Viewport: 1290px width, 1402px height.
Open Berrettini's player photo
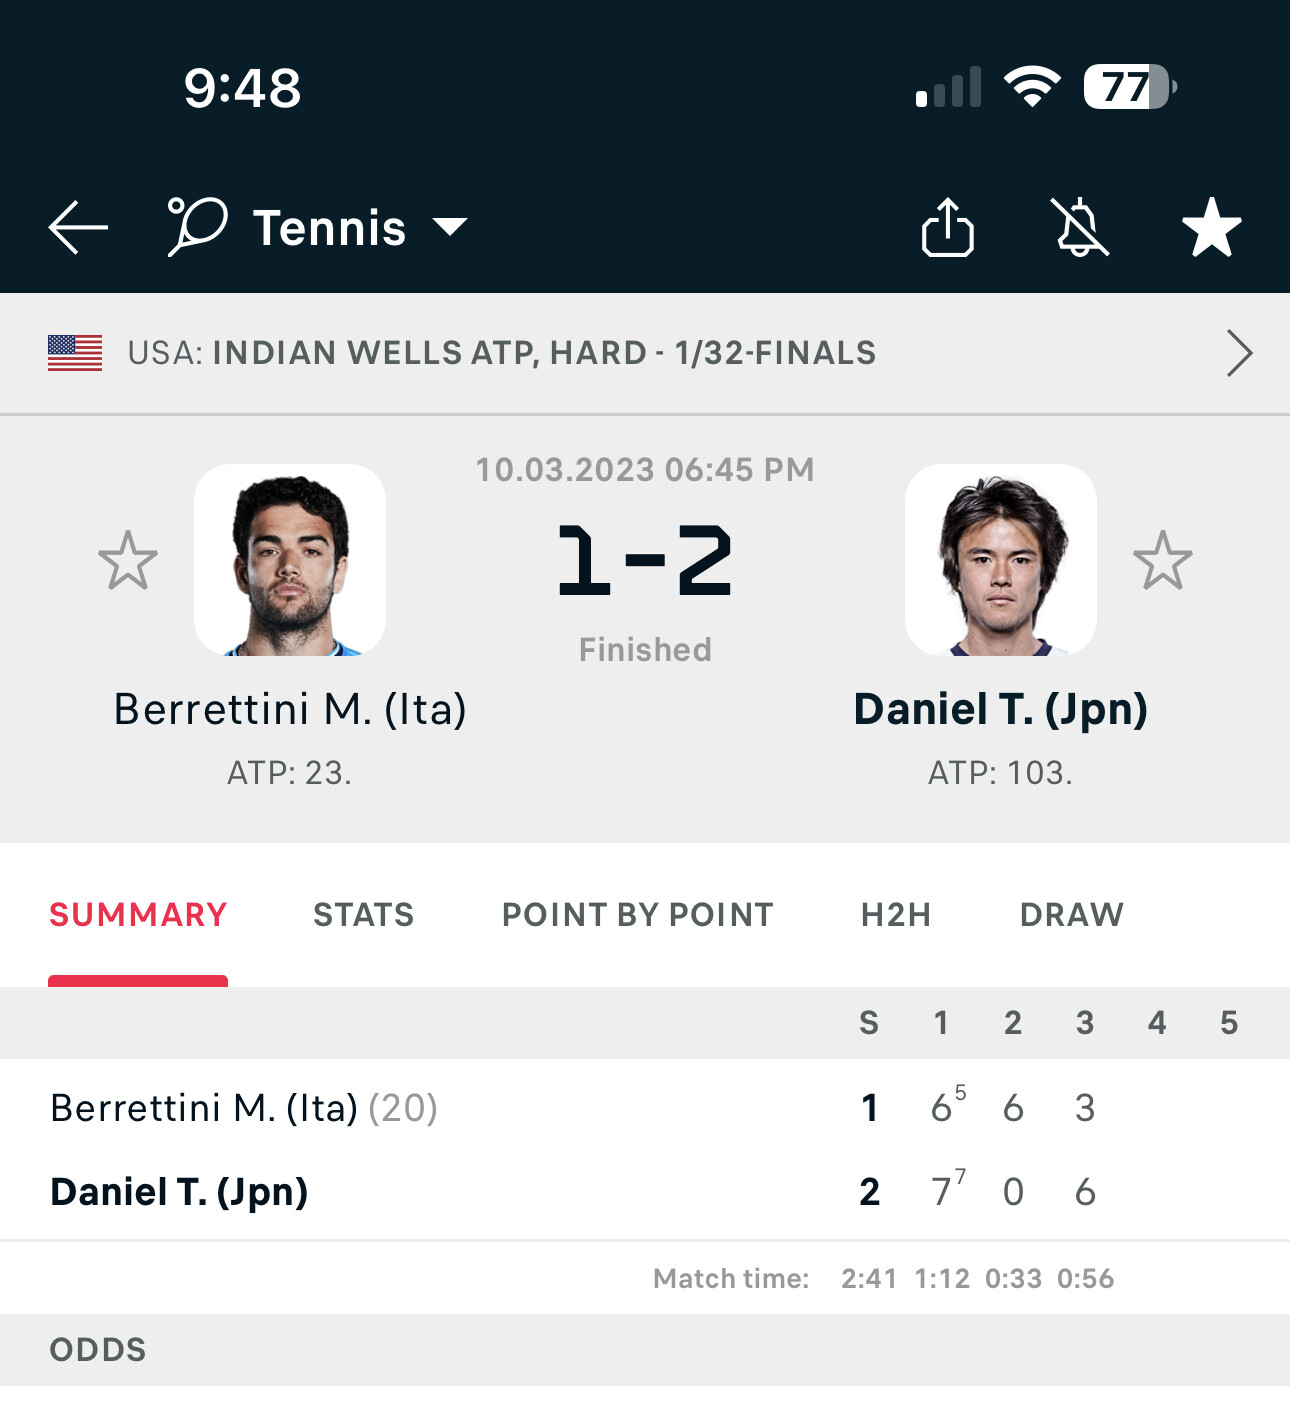pyautogui.click(x=290, y=560)
